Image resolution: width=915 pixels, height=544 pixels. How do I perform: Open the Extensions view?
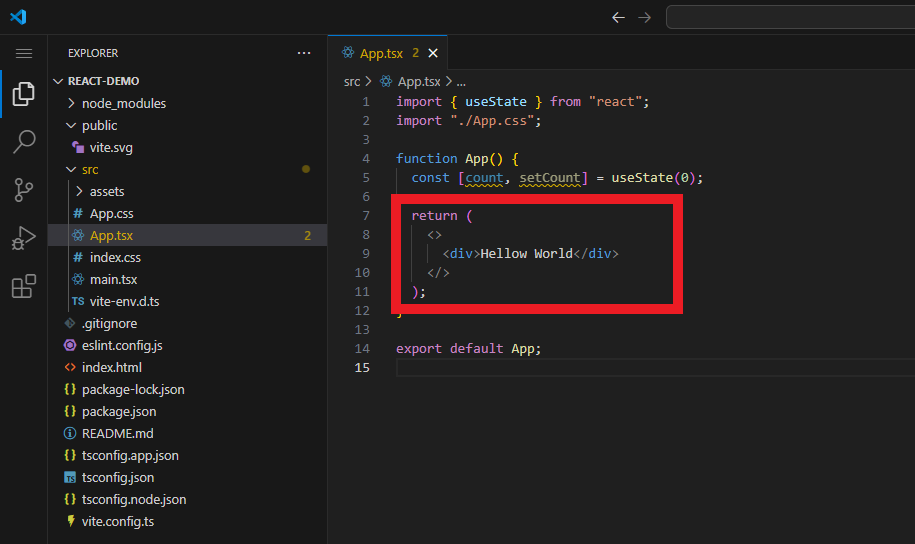tap(23, 286)
